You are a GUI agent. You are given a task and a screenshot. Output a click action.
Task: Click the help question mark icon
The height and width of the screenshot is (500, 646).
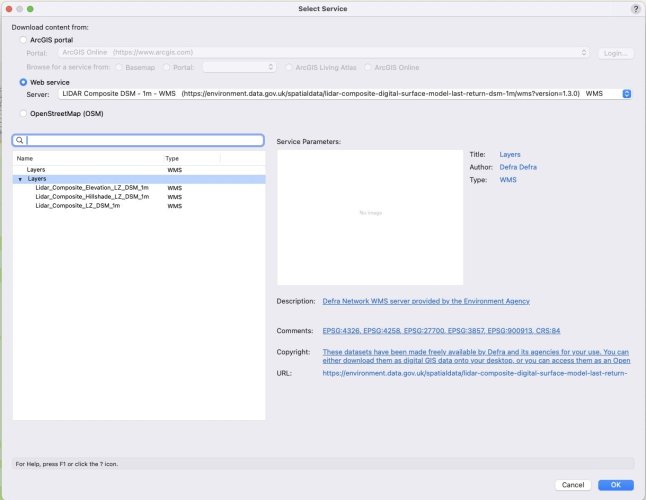636,8
